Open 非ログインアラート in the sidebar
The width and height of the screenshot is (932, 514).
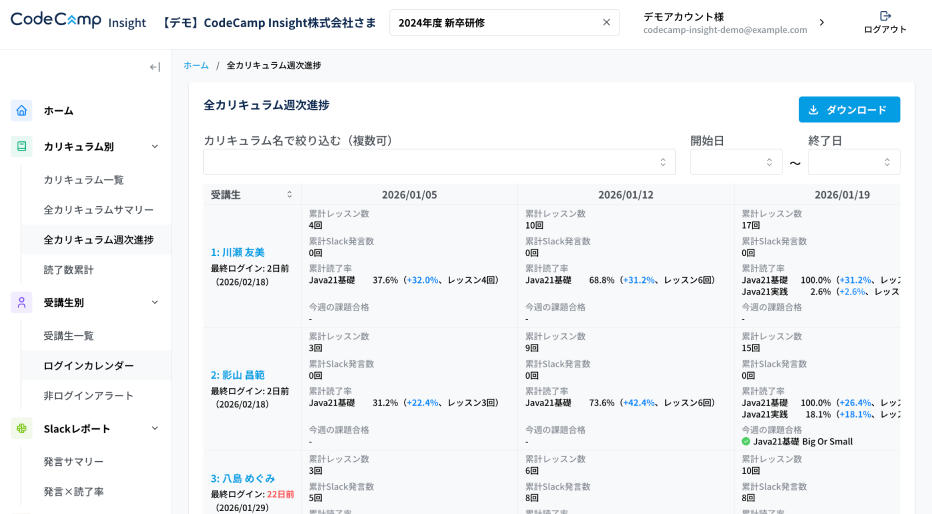[89, 395]
